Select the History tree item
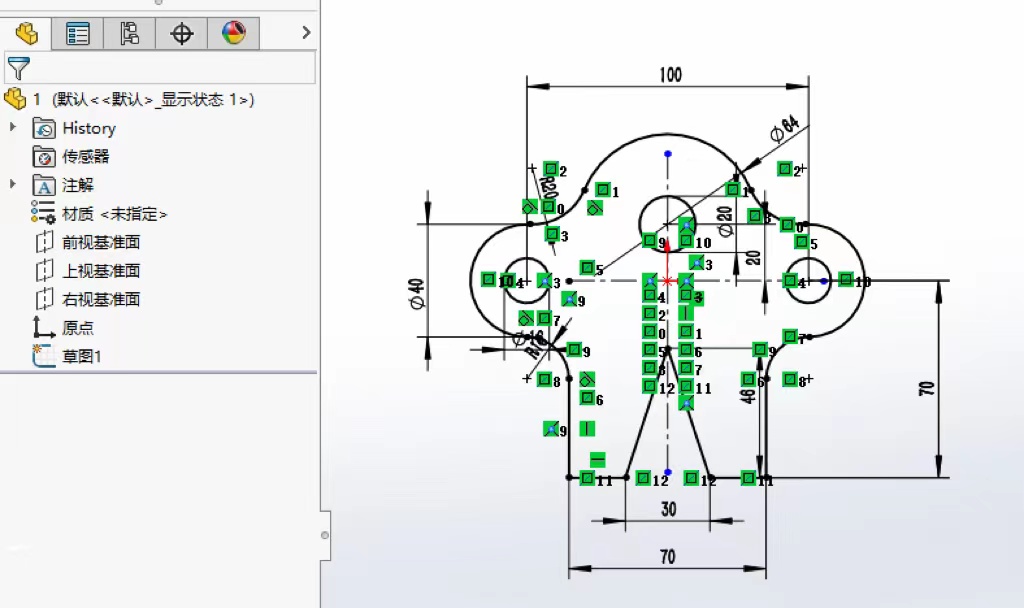The image size is (1024, 608). click(89, 128)
